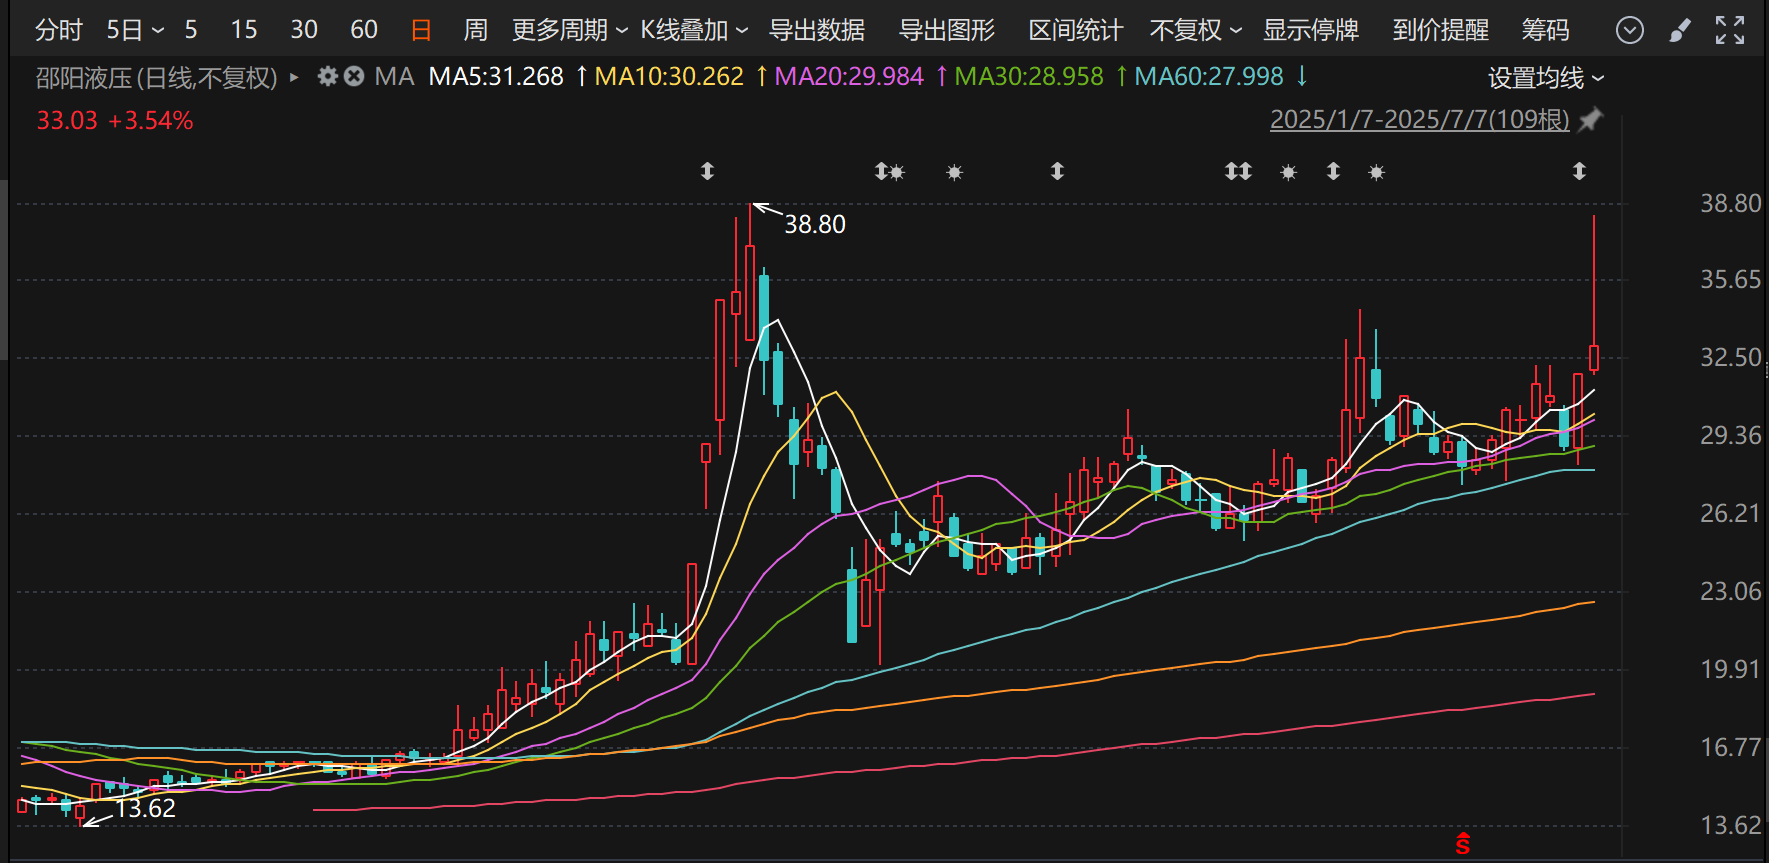
Task: Open the 不复权 adjustment dropdown
Action: [x=1195, y=31]
